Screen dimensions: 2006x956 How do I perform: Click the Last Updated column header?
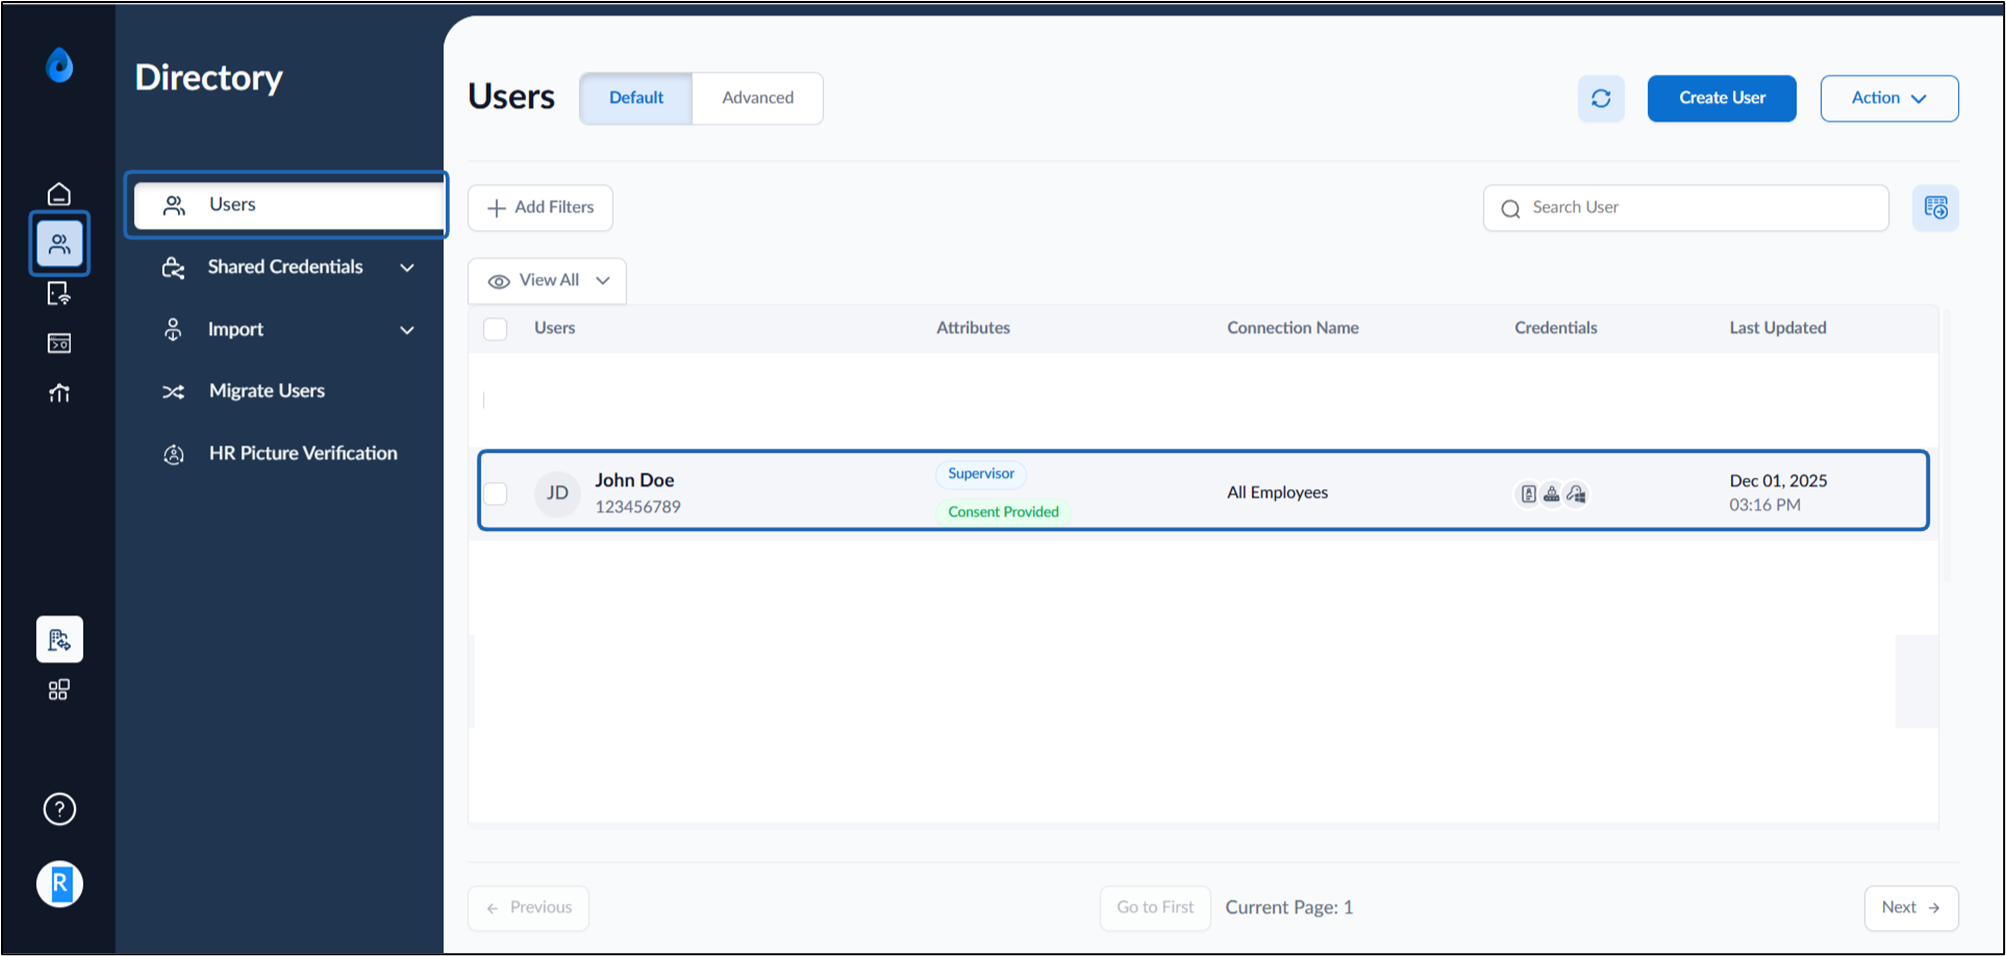pos(1778,328)
